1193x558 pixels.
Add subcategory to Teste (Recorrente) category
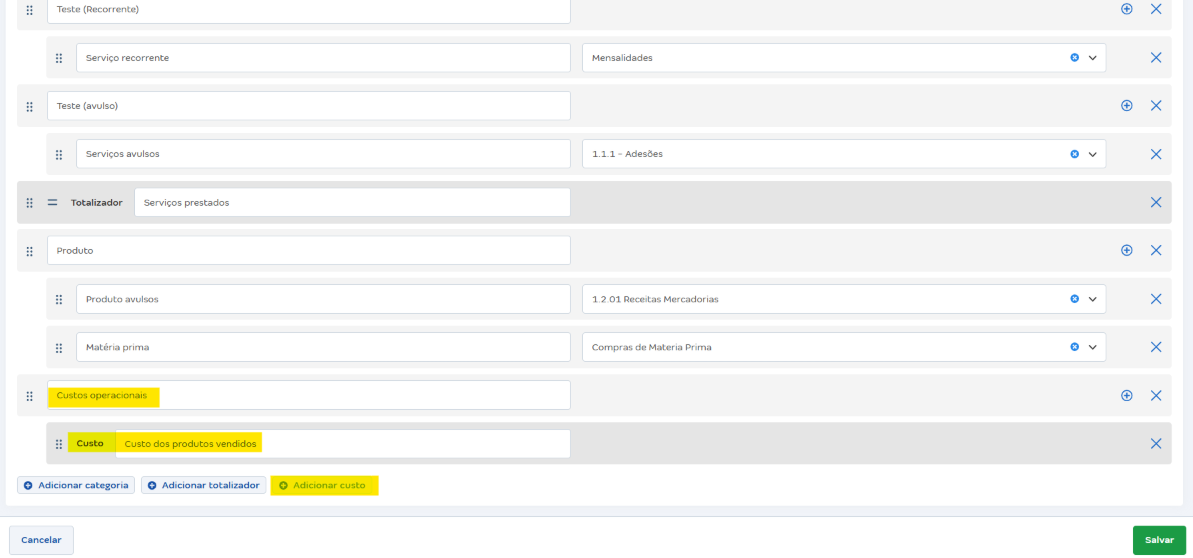click(1127, 9)
